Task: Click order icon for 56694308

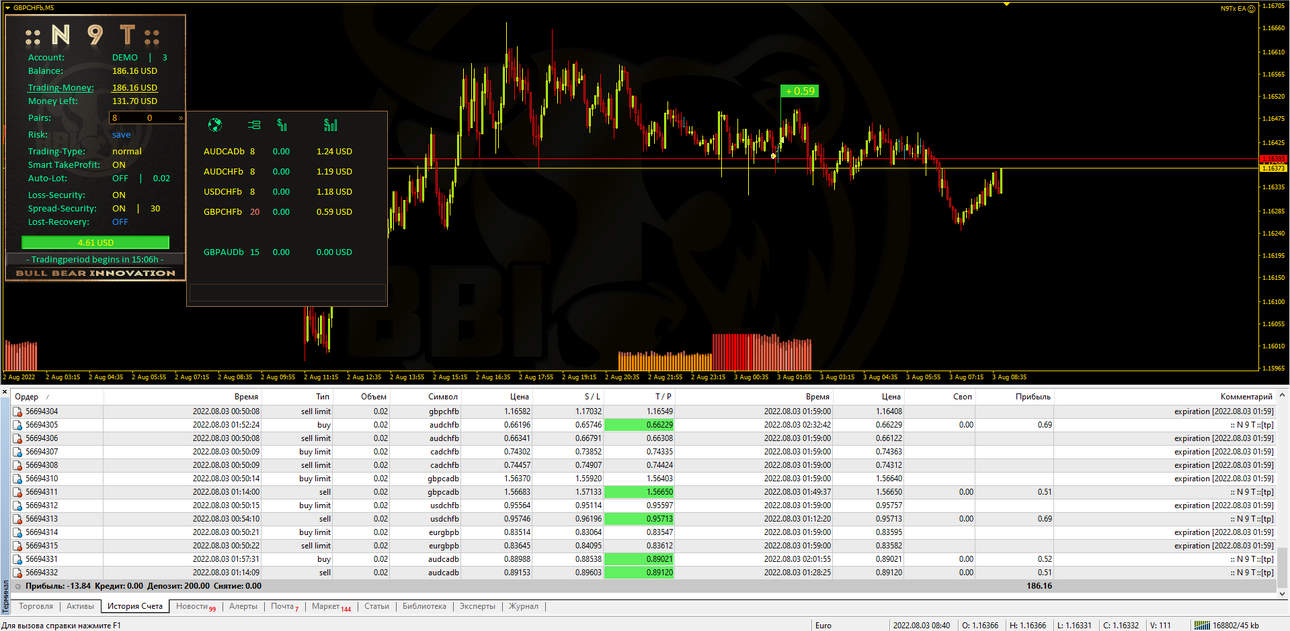Action: point(17,465)
